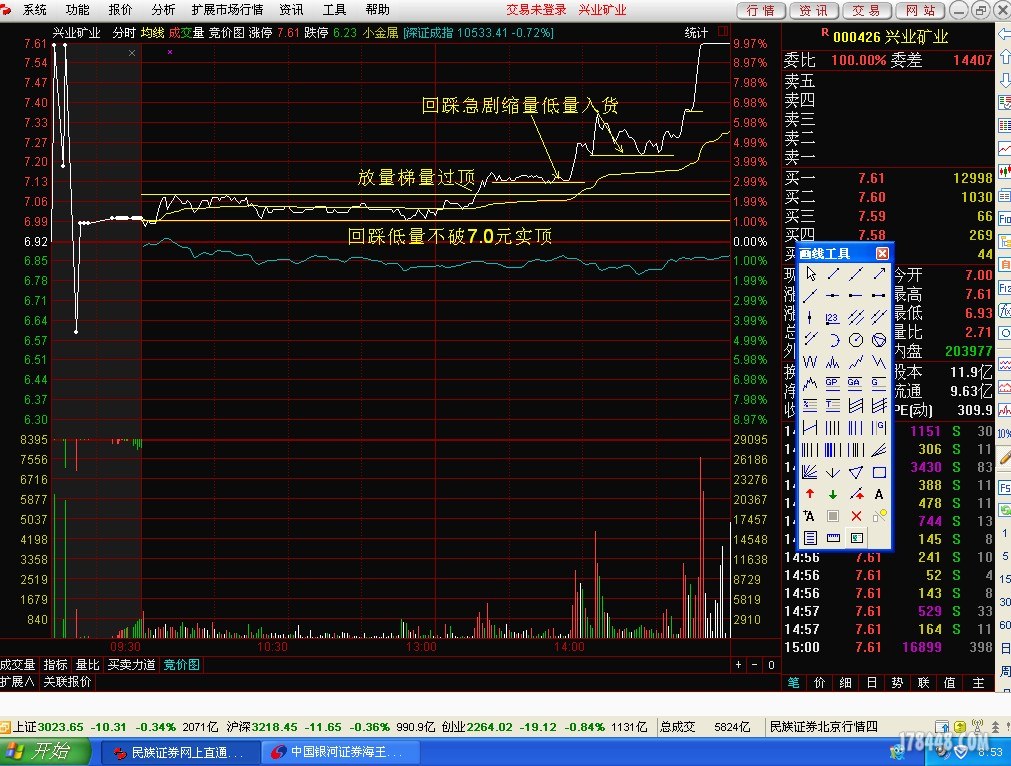1011x766 pixels.
Task: Select the 细 detail tab in quote panel
Action: tap(845, 683)
